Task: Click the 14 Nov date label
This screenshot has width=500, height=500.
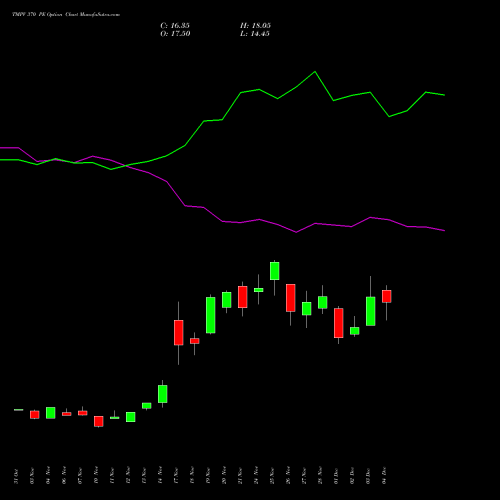Action: 160,476
